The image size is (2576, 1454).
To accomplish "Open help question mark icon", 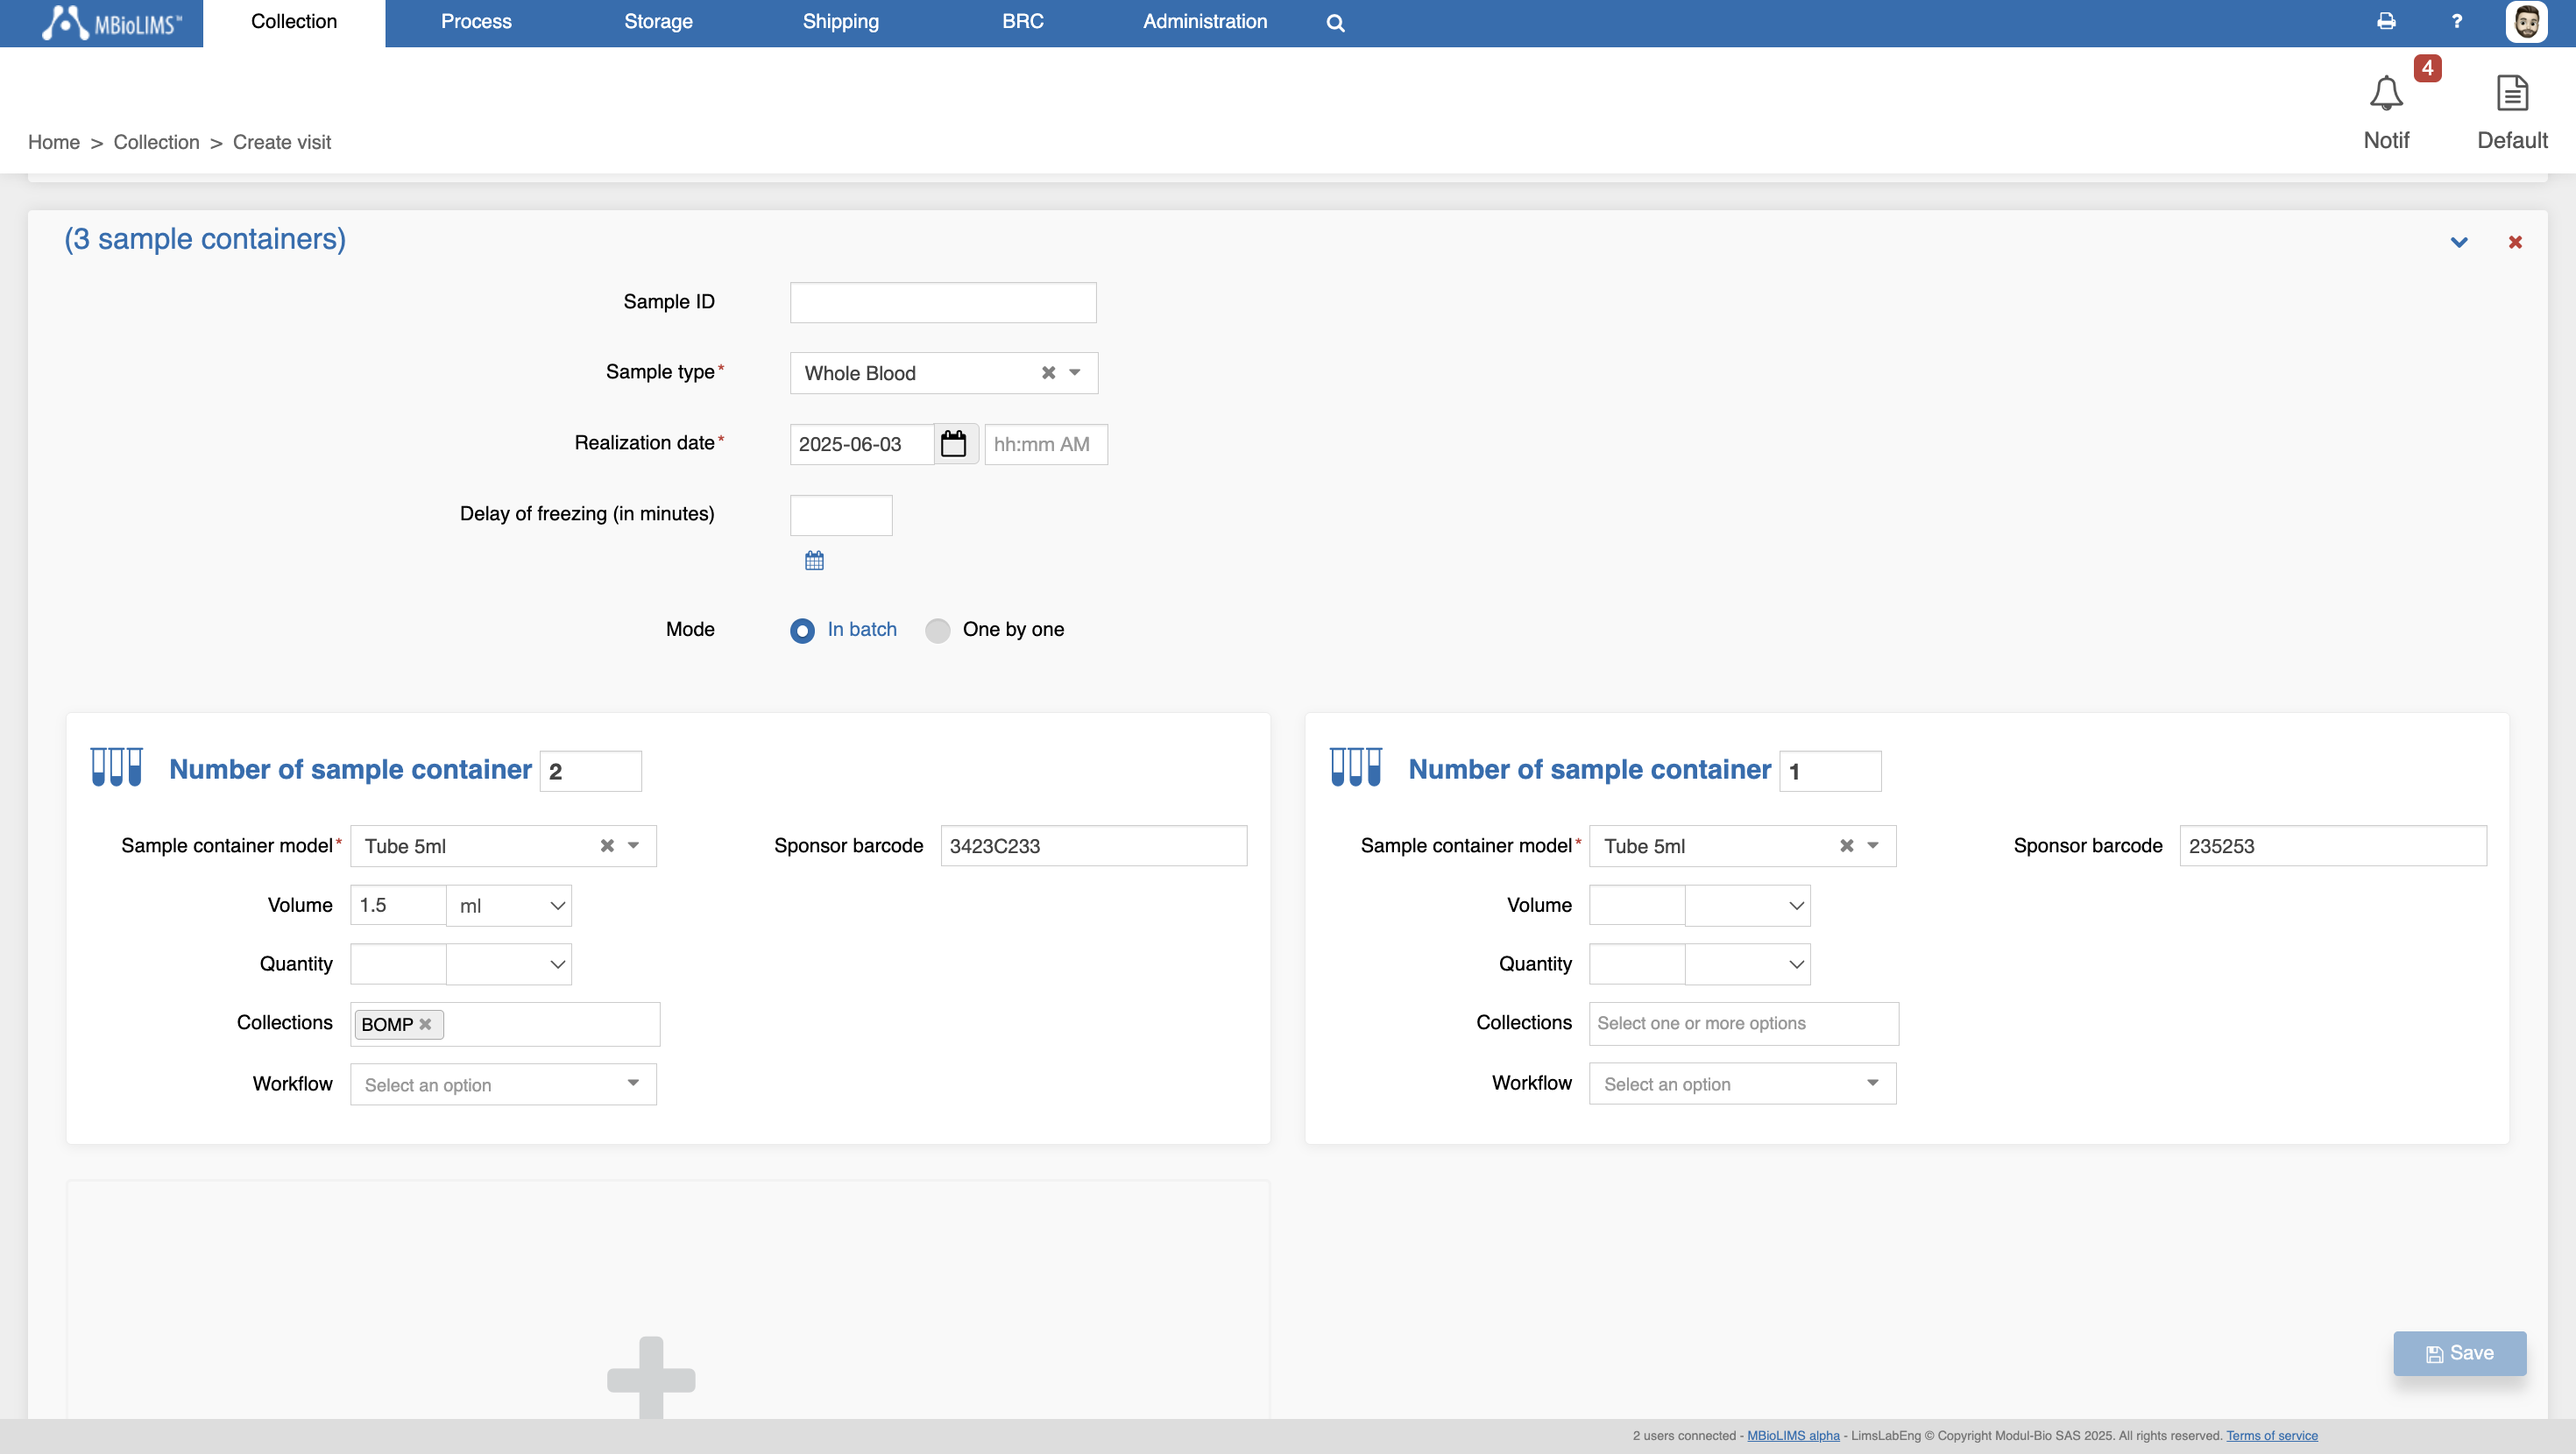I will (2456, 22).
